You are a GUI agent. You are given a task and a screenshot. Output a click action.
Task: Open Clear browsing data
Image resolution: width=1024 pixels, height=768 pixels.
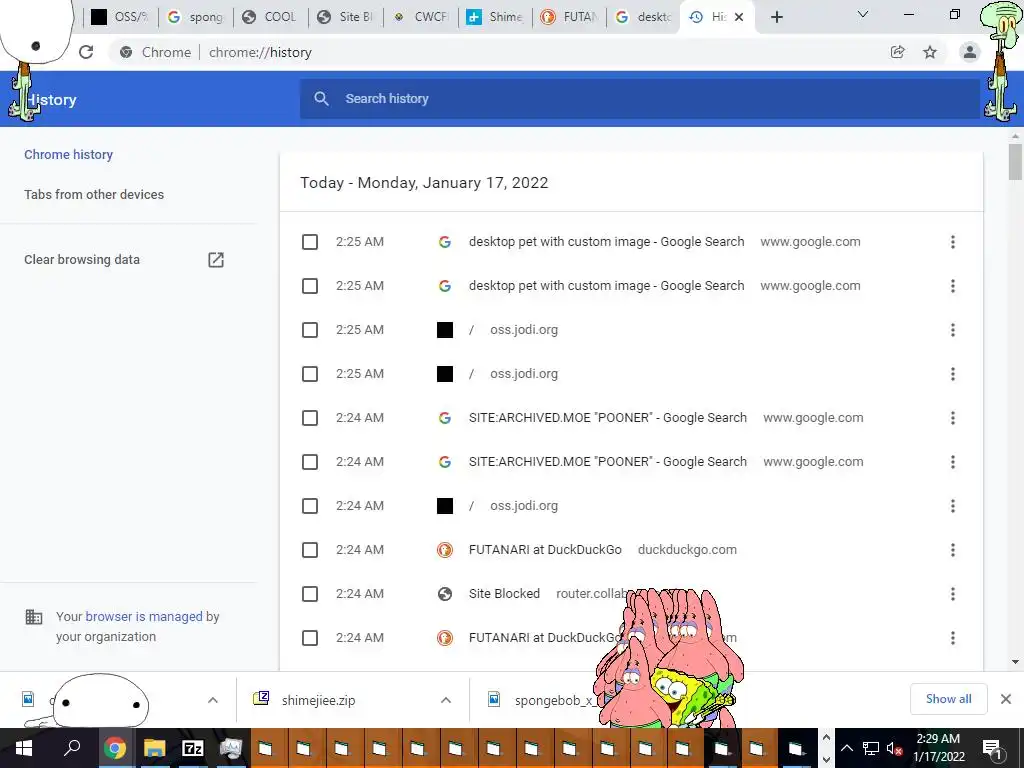[x=82, y=260]
